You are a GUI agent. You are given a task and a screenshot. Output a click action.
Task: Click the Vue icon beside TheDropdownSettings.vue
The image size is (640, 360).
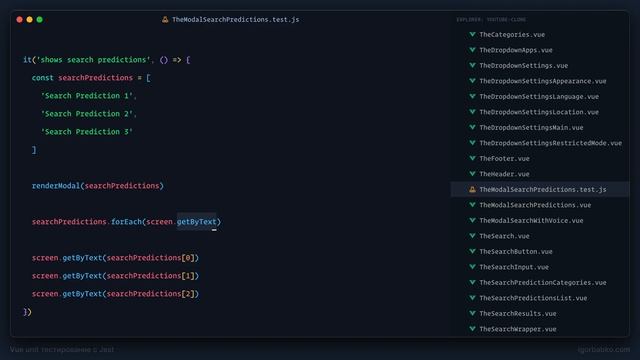click(x=472, y=66)
